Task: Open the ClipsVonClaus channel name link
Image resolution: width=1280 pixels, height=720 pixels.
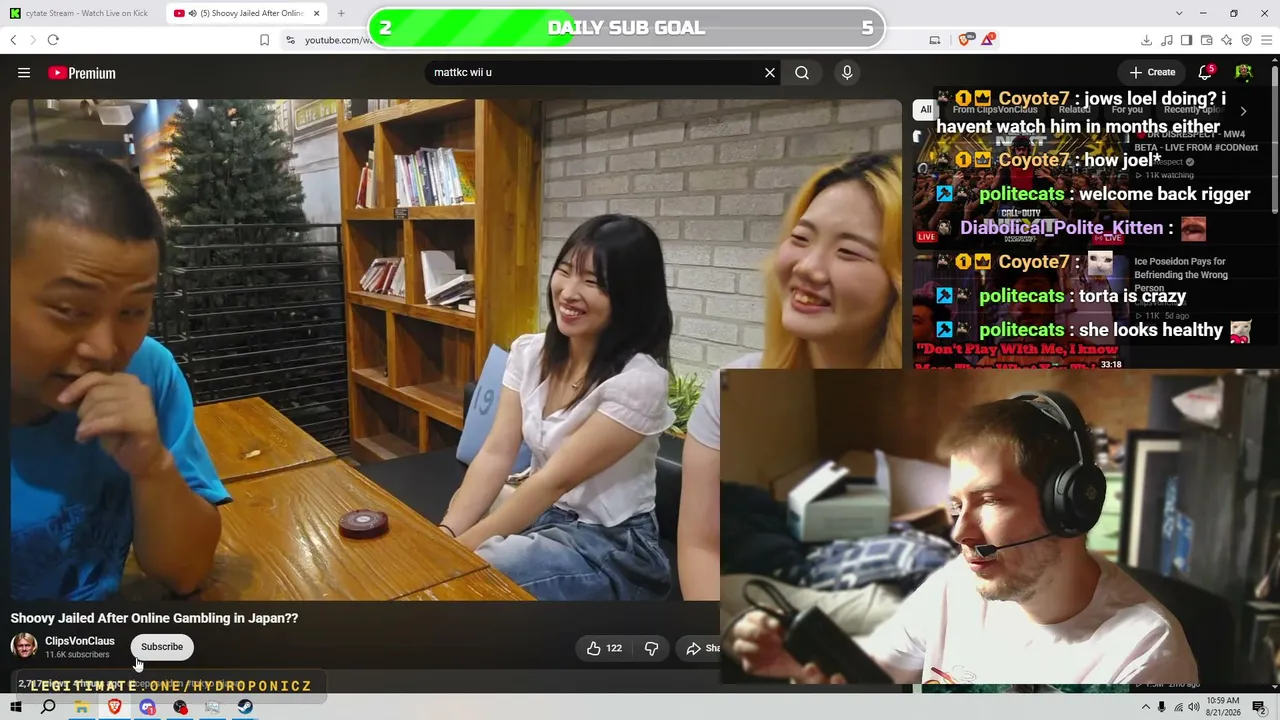Action: 80,641
